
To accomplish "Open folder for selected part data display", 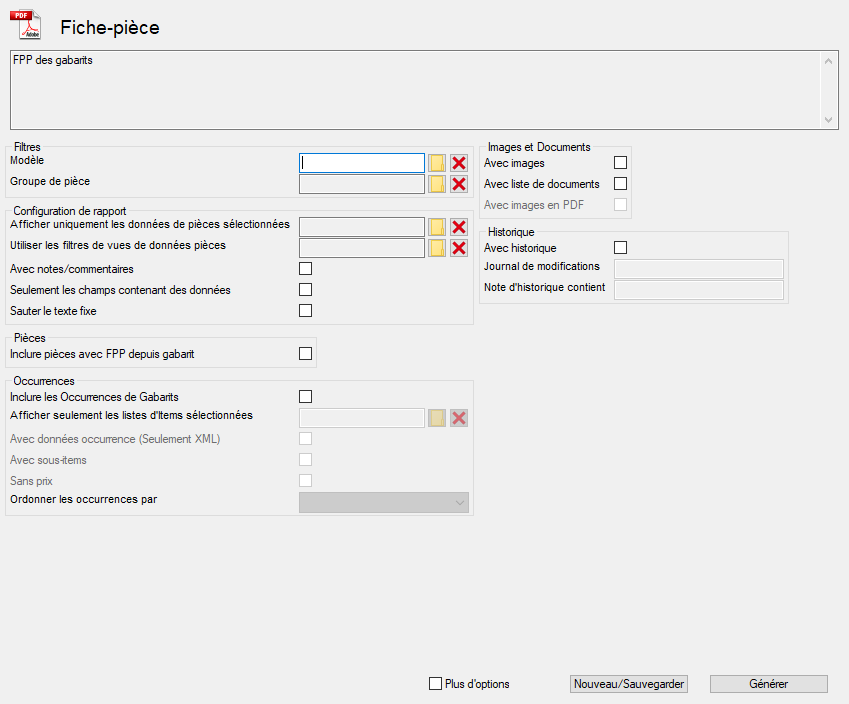I will click(437, 227).
